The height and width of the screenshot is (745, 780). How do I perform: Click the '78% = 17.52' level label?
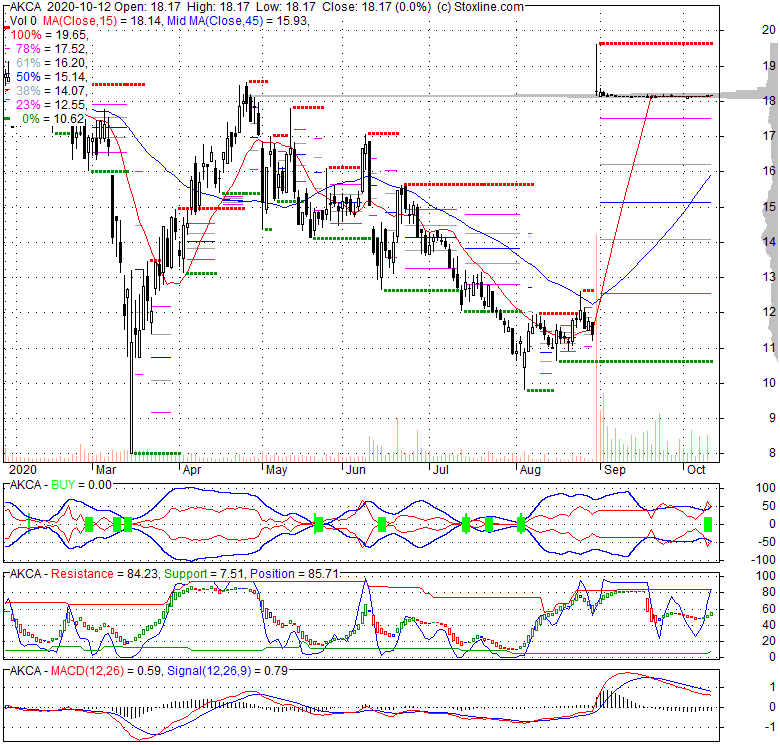click(x=51, y=49)
